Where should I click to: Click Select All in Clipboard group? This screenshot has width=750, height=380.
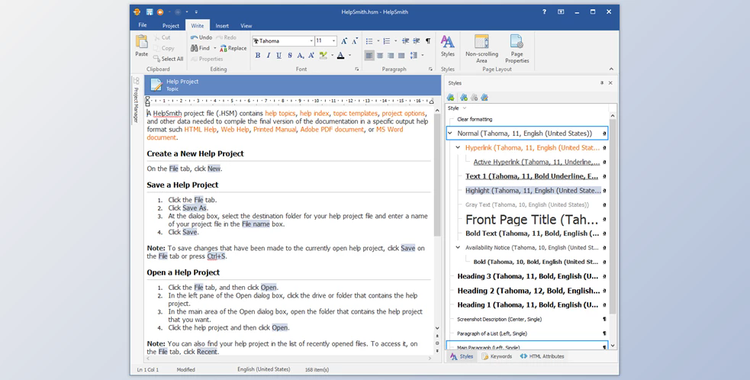point(168,59)
